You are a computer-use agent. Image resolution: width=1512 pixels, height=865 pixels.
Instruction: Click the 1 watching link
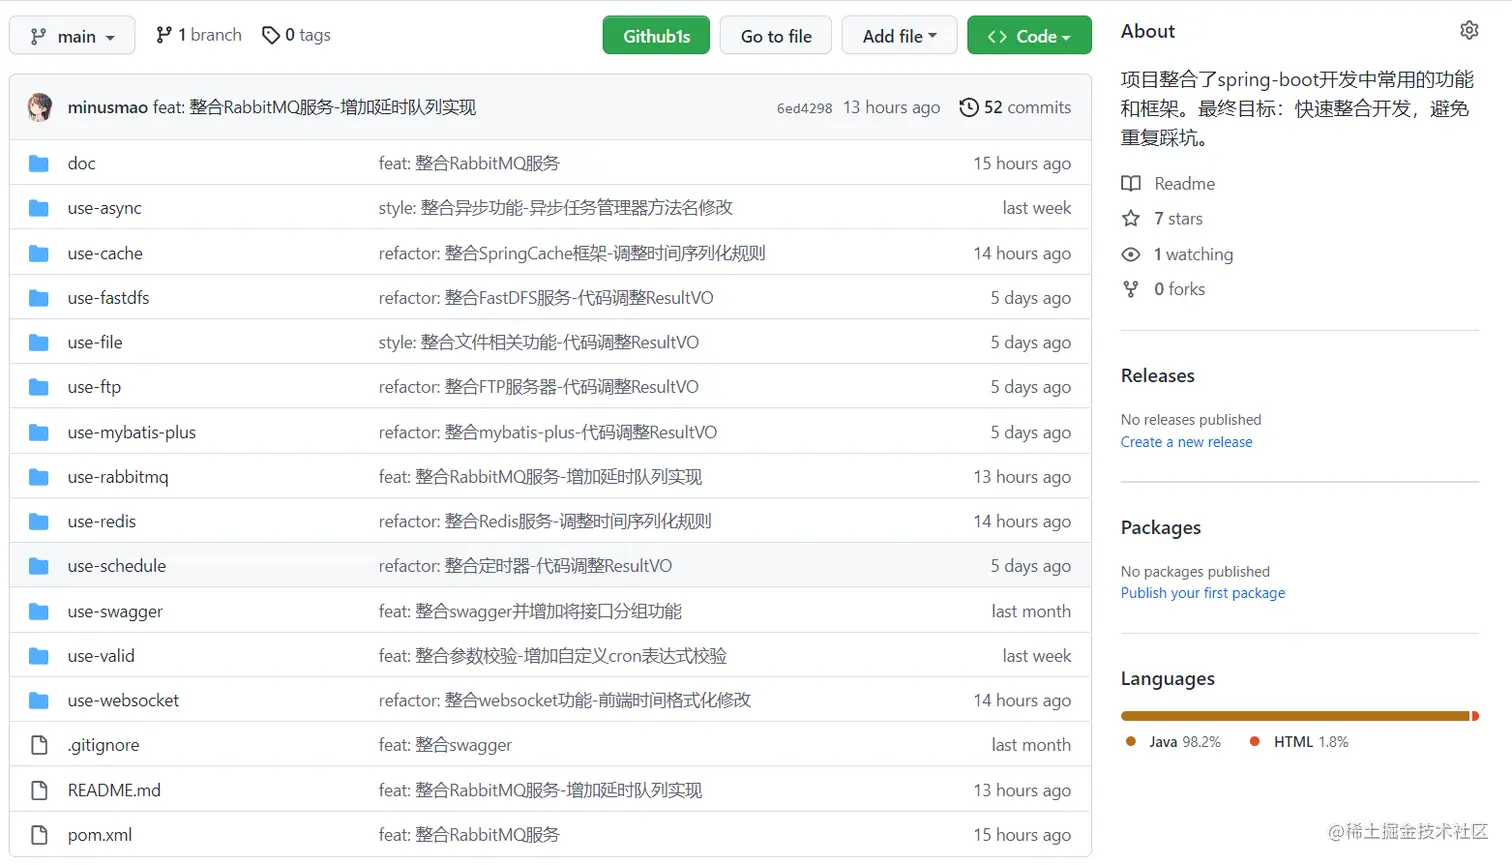point(1193,254)
